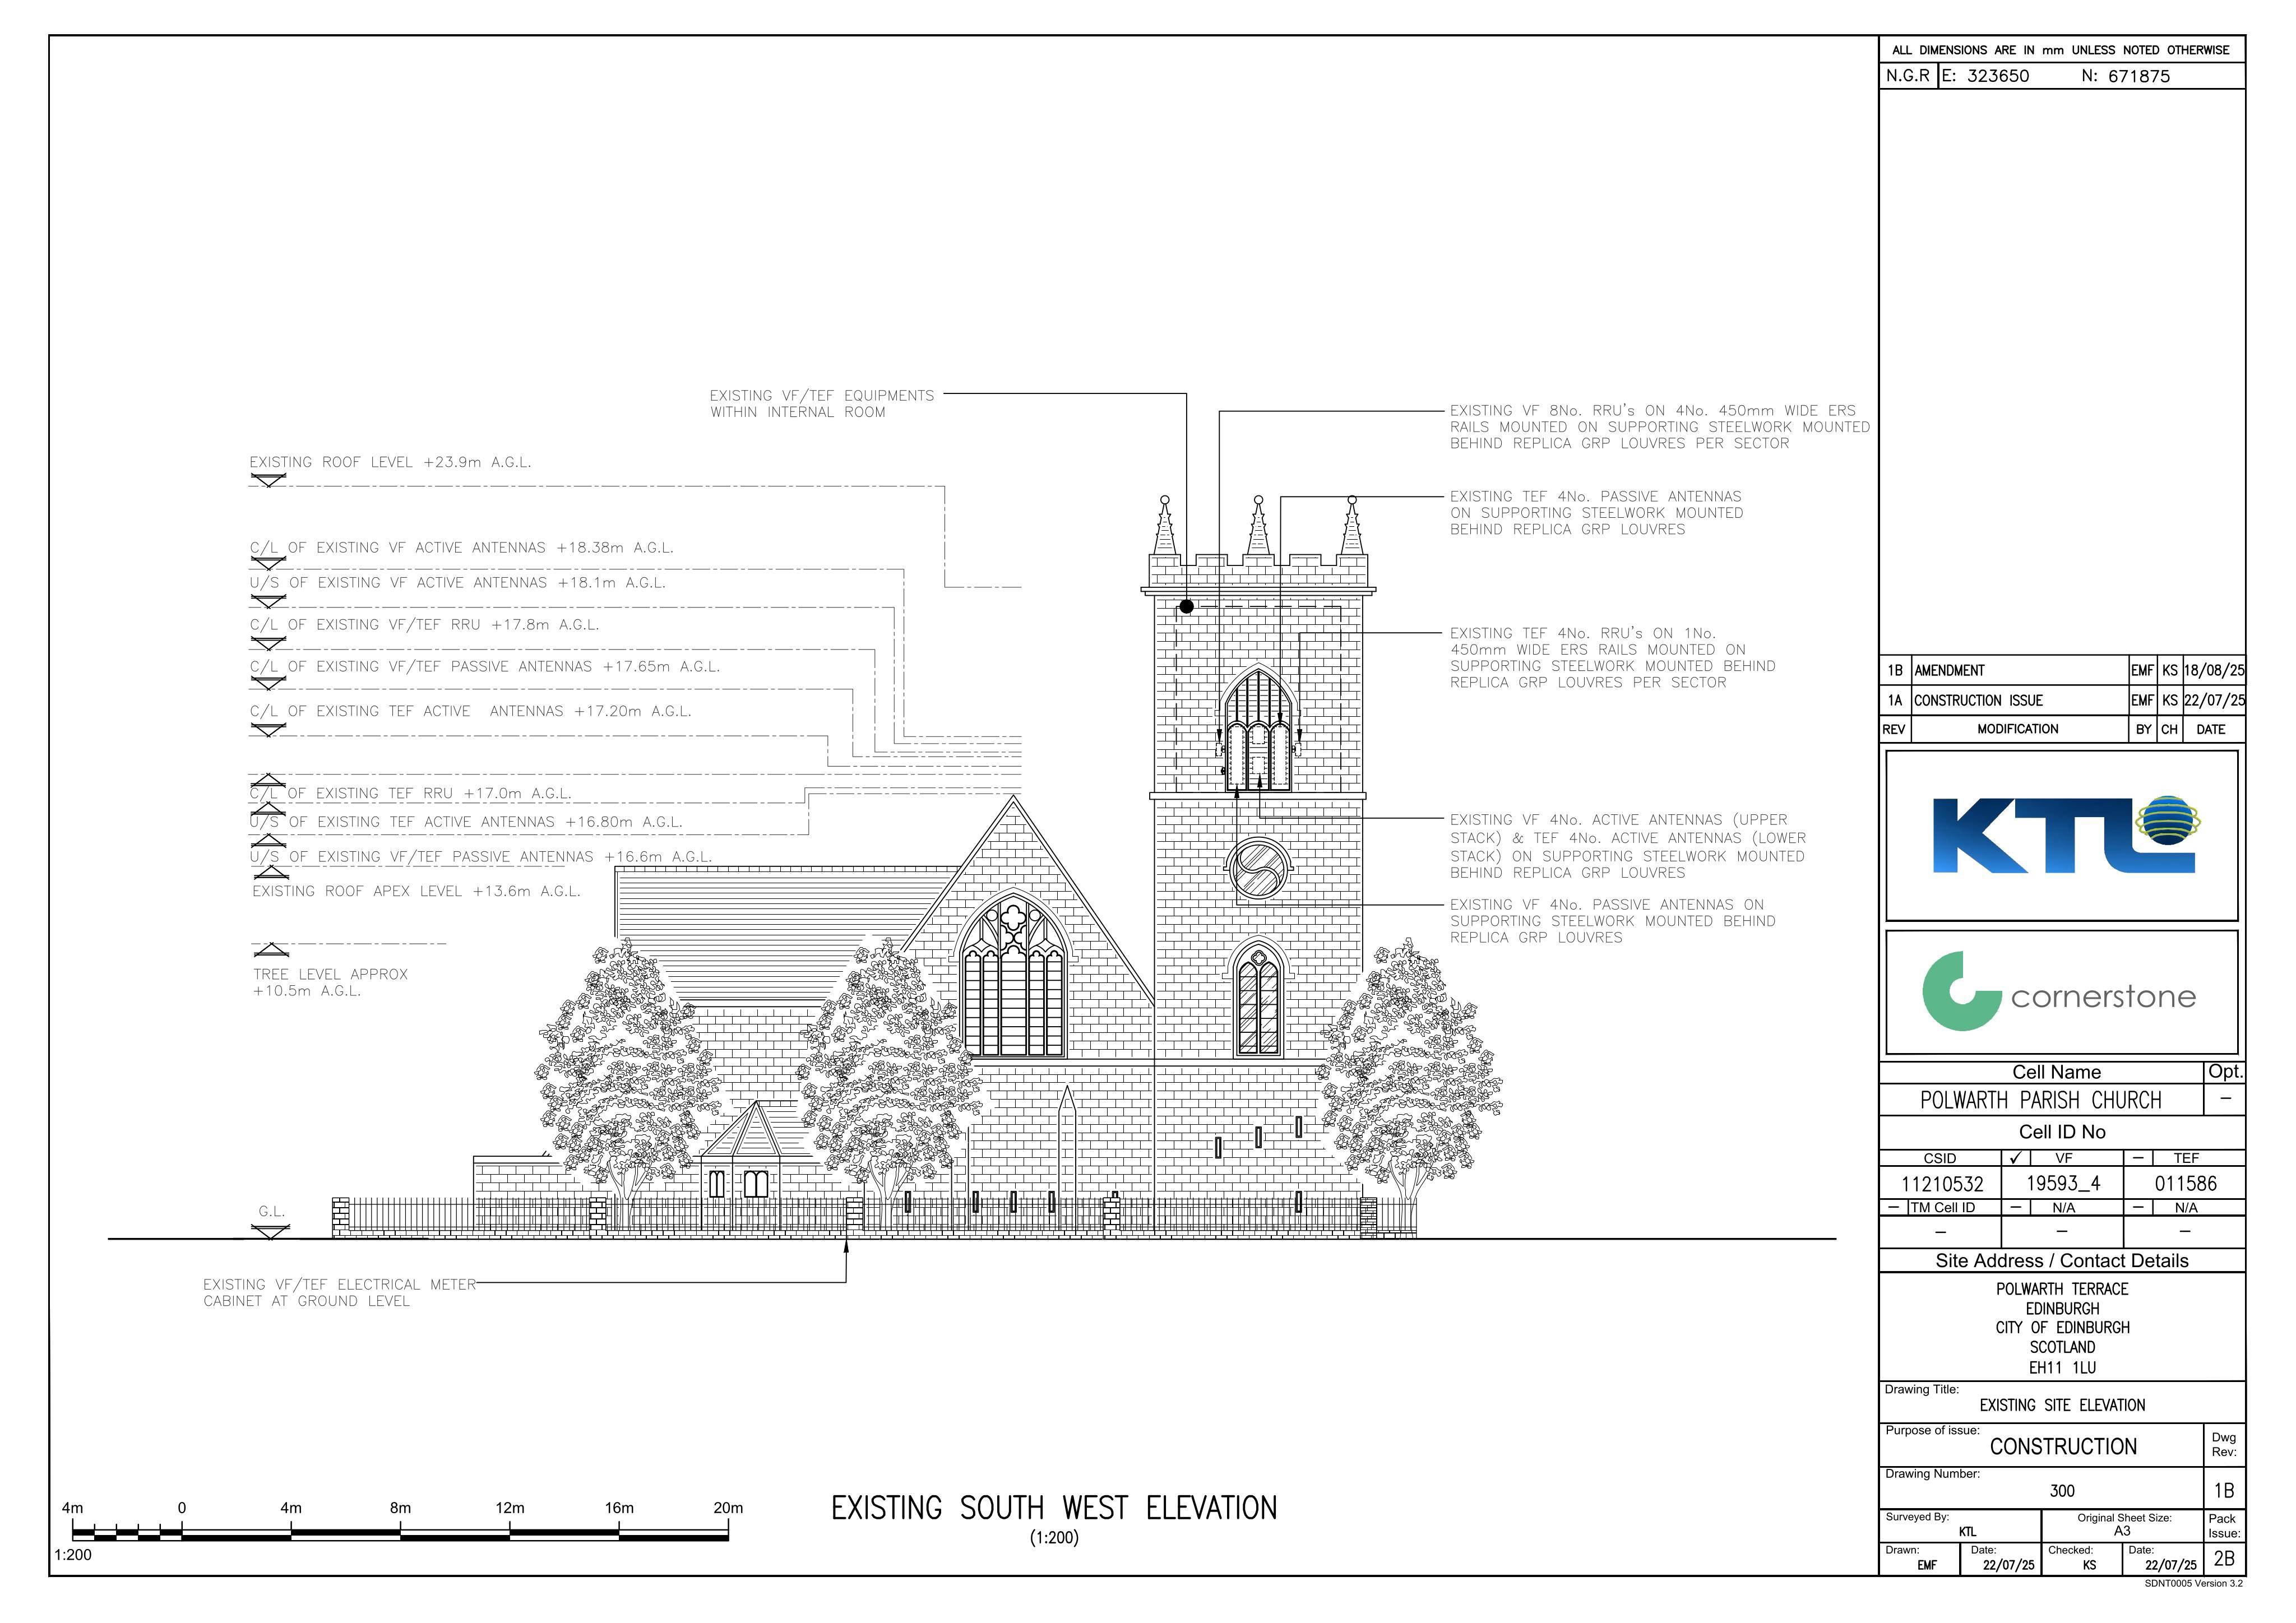Click VF cell ID 19593_4
The height and width of the screenshot is (1623, 2296).
coord(2063,1184)
